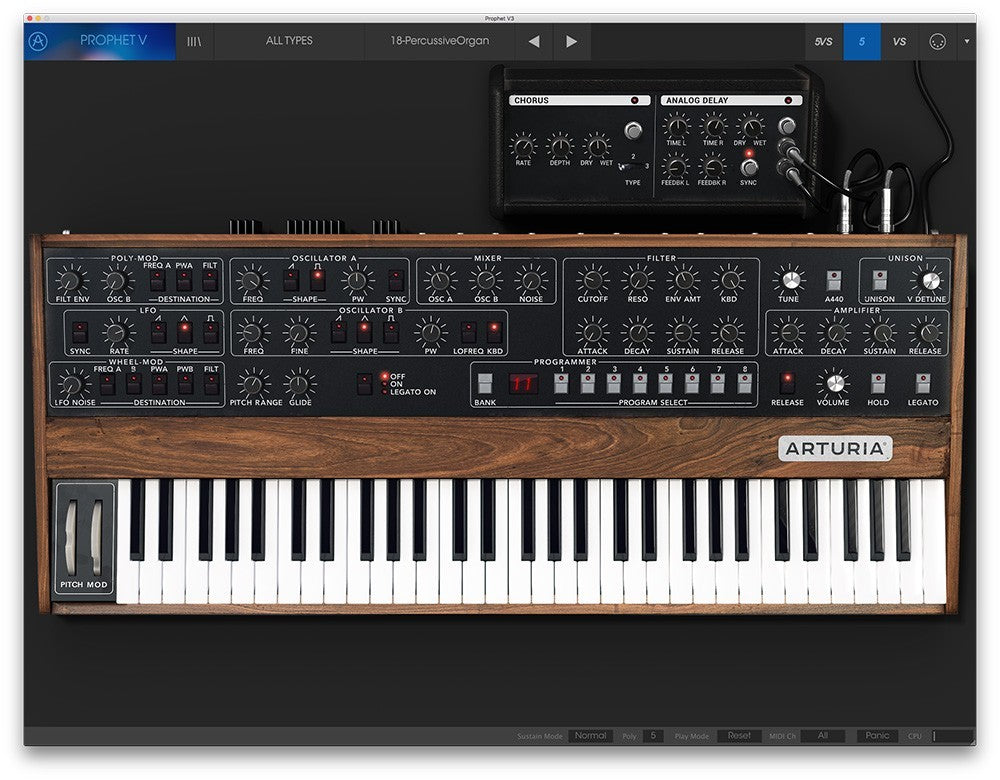Screen dimensions: 1000x780
Task: Switch to the Prophet 5 tab
Action: click(x=862, y=41)
